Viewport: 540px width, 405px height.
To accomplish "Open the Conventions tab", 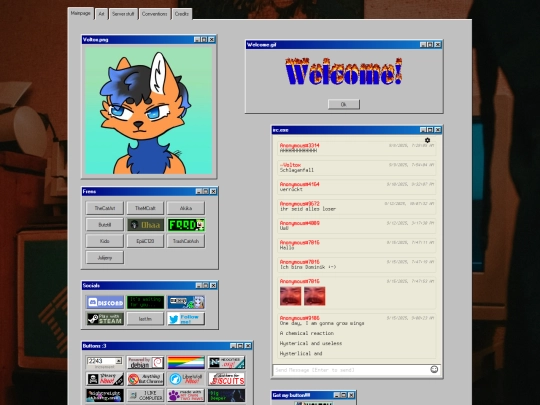I will 155,14.
